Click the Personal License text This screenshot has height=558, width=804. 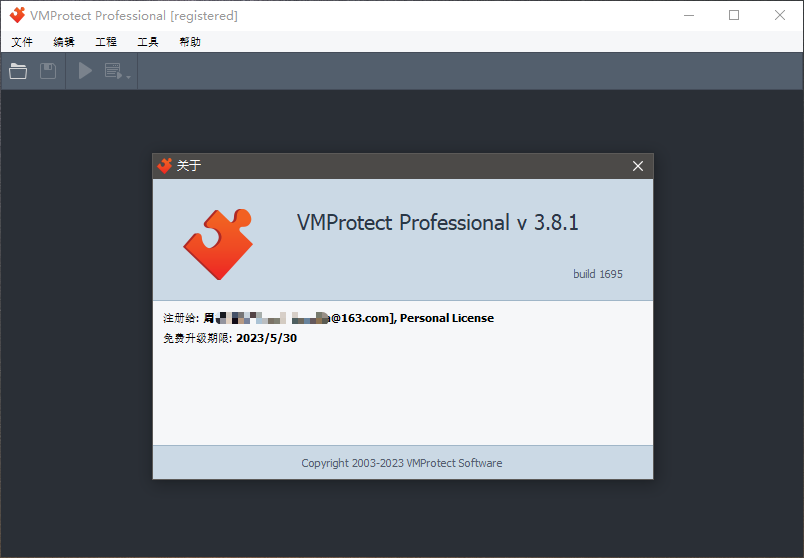click(x=447, y=318)
